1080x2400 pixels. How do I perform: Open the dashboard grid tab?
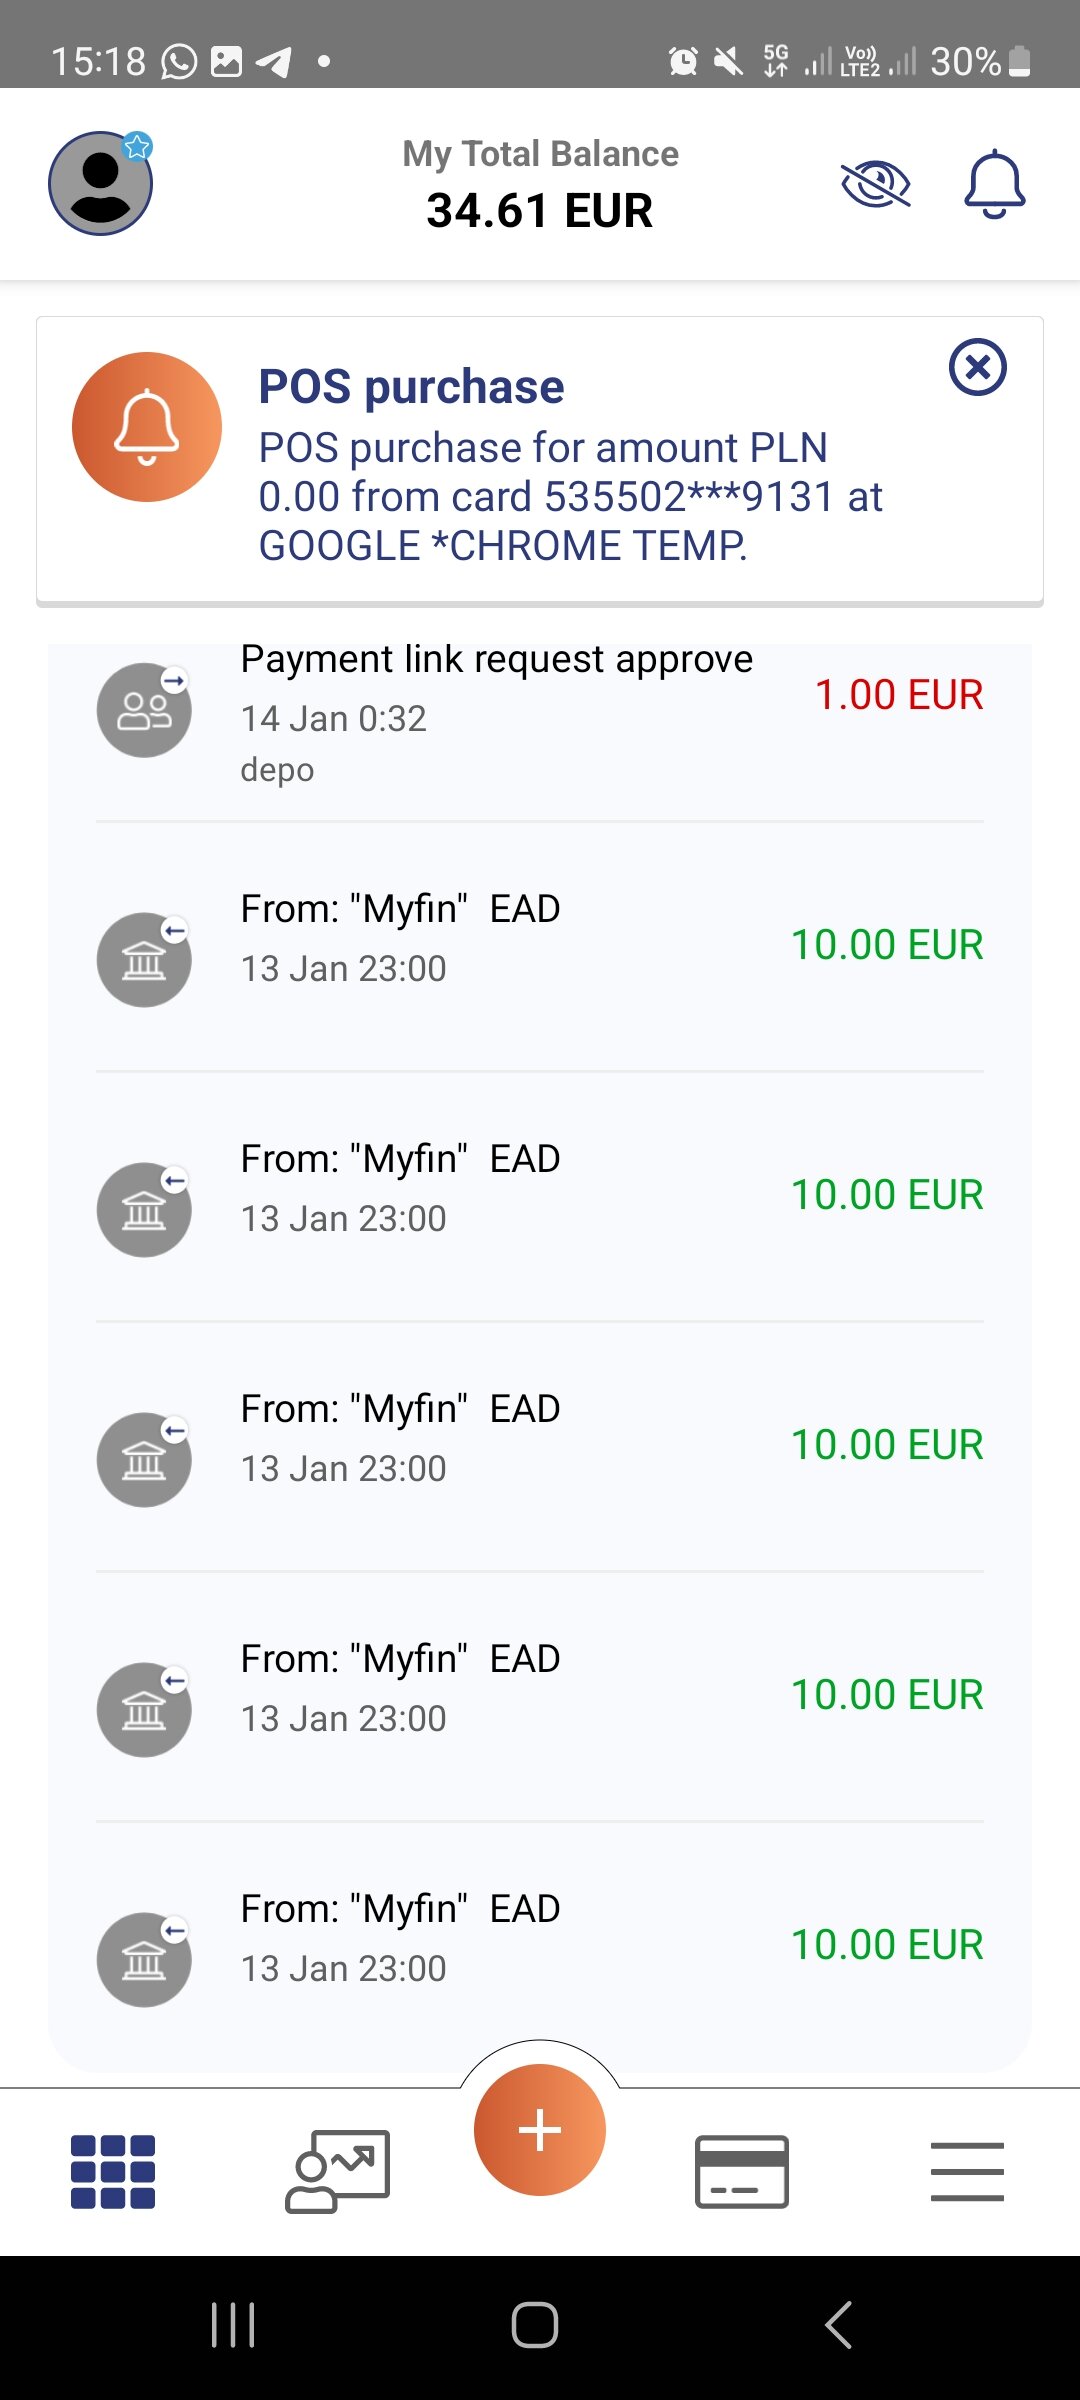click(x=113, y=2171)
